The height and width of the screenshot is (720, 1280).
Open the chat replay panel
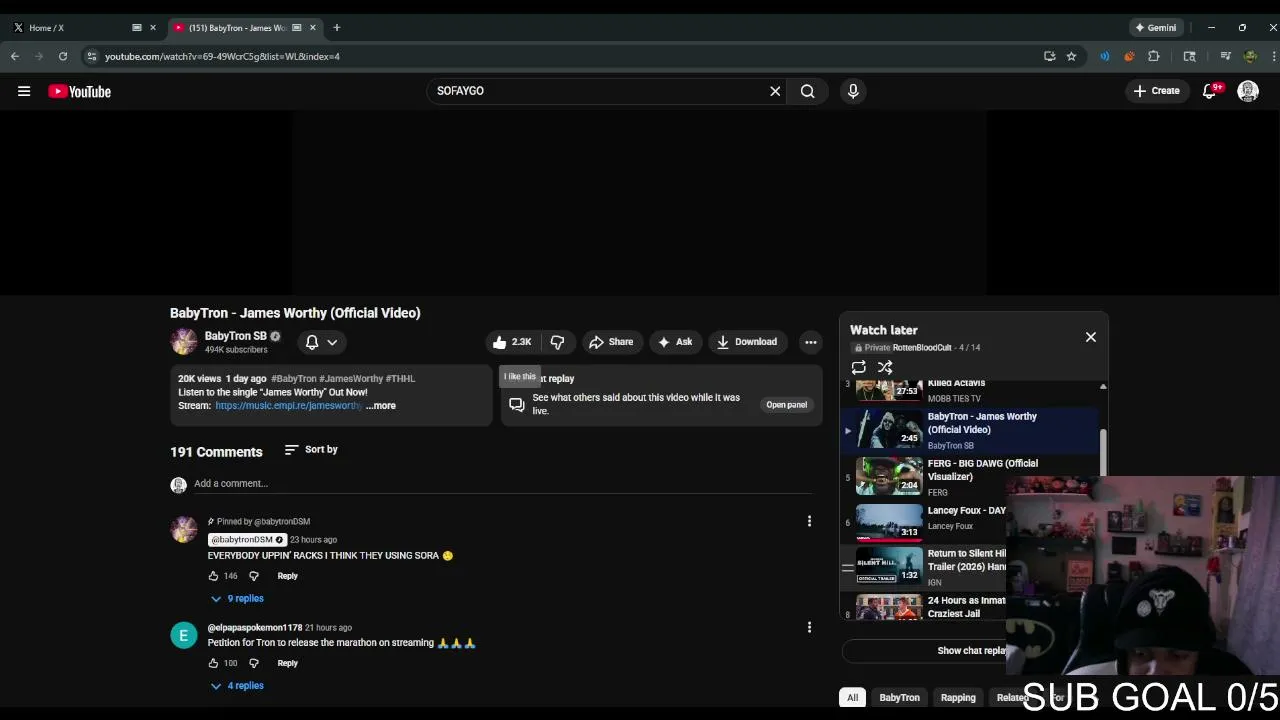pos(786,405)
